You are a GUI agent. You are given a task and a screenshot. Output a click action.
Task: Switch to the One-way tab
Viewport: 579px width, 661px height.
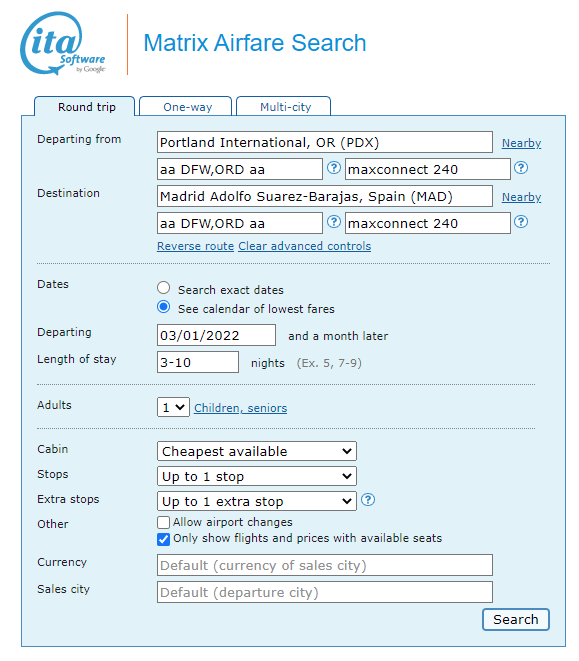186,106
